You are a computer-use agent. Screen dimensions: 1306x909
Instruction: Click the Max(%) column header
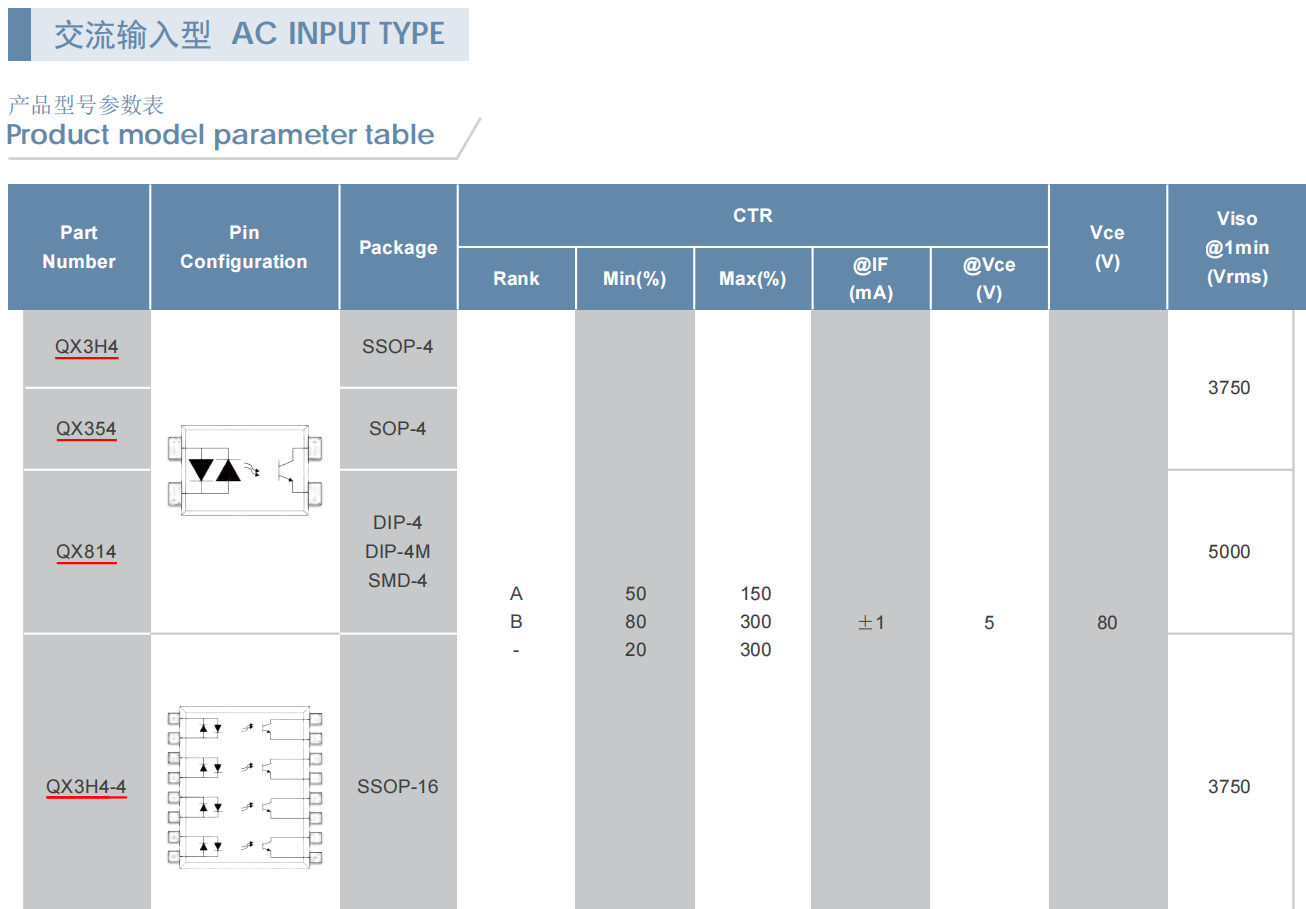pyautogui.click(x=752, y=279)
